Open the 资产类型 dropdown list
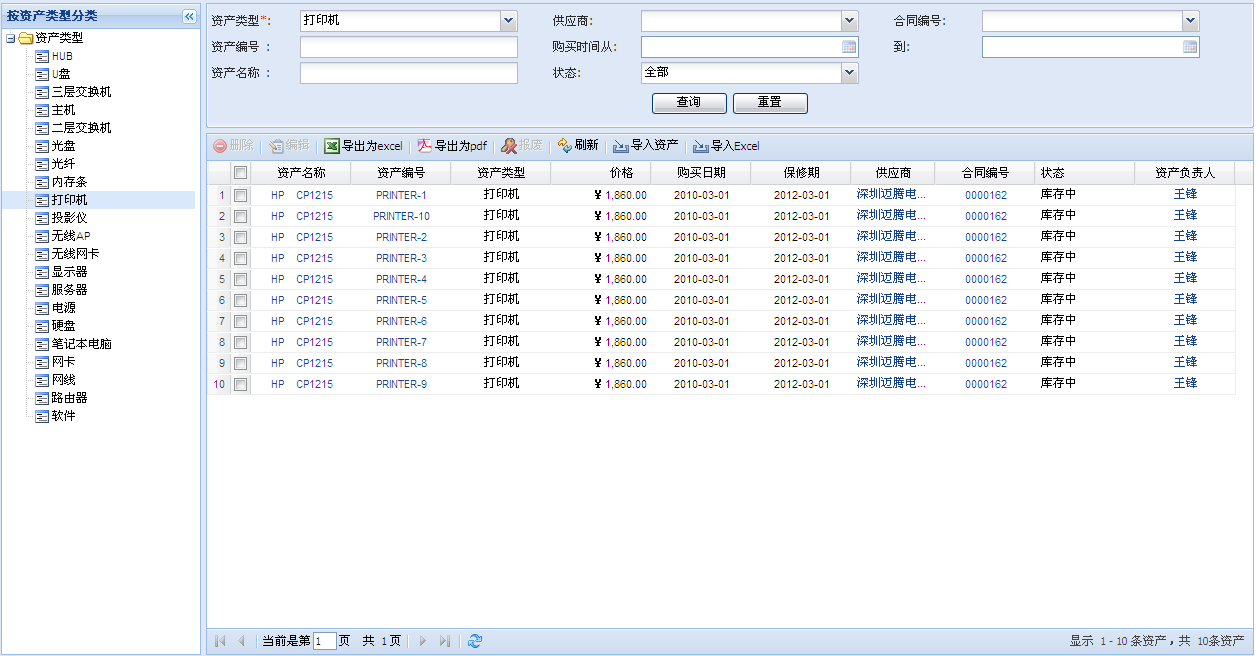The width and height of the screenshot is (1256, 656). tap(509, 21)
